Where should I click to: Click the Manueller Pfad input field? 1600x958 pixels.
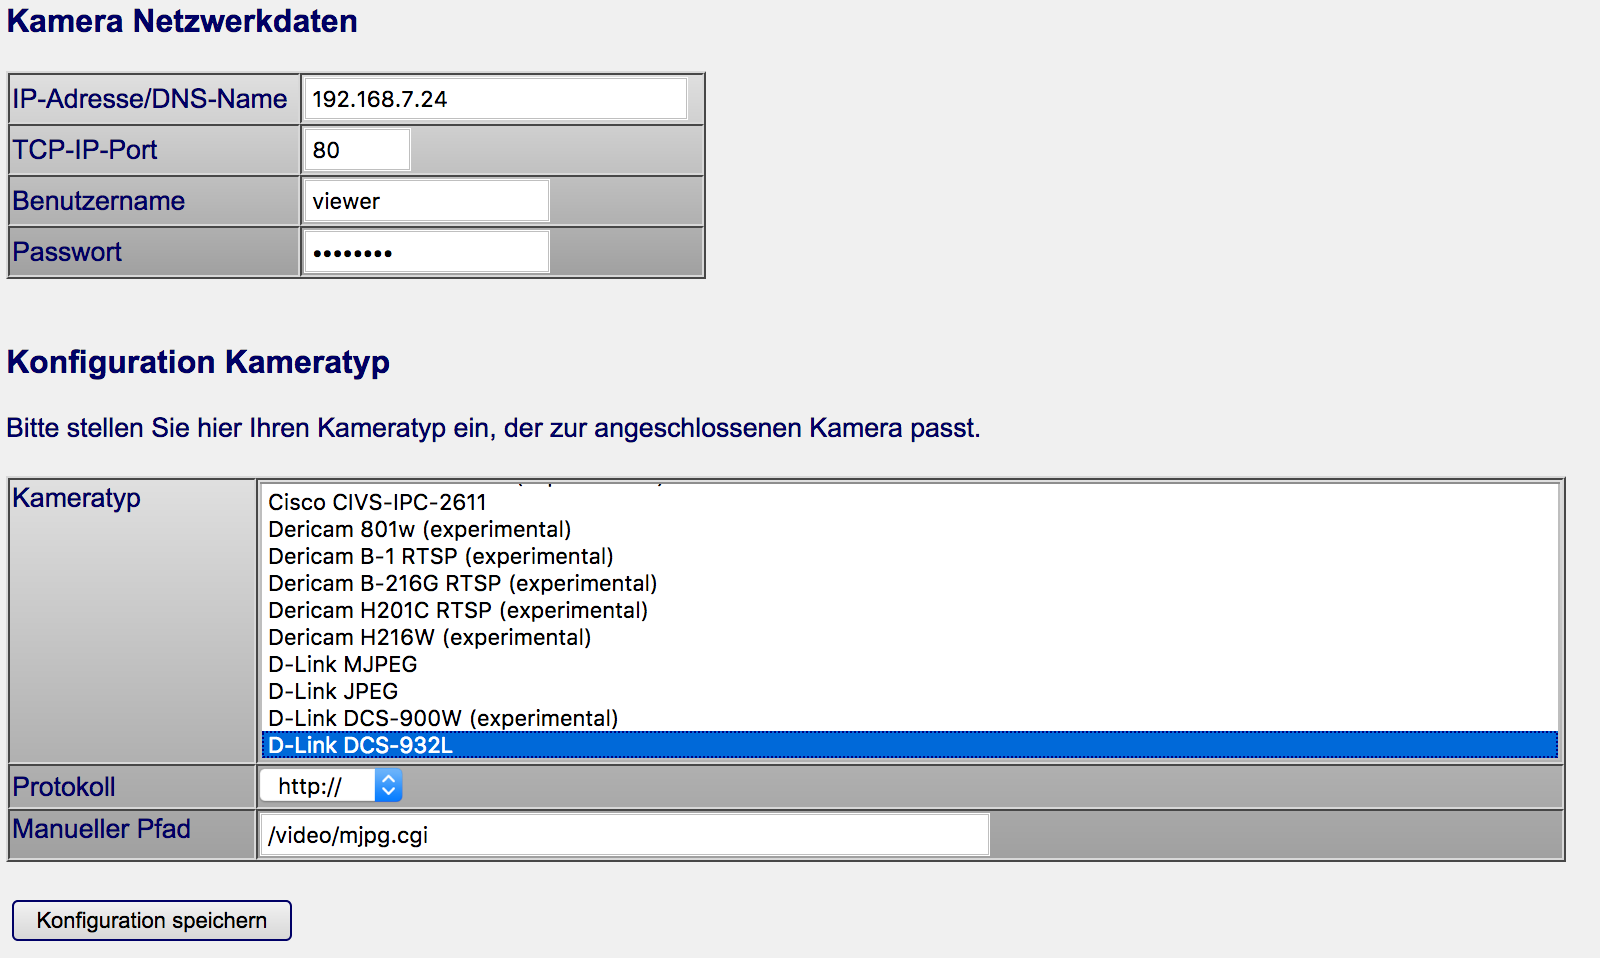625,835
